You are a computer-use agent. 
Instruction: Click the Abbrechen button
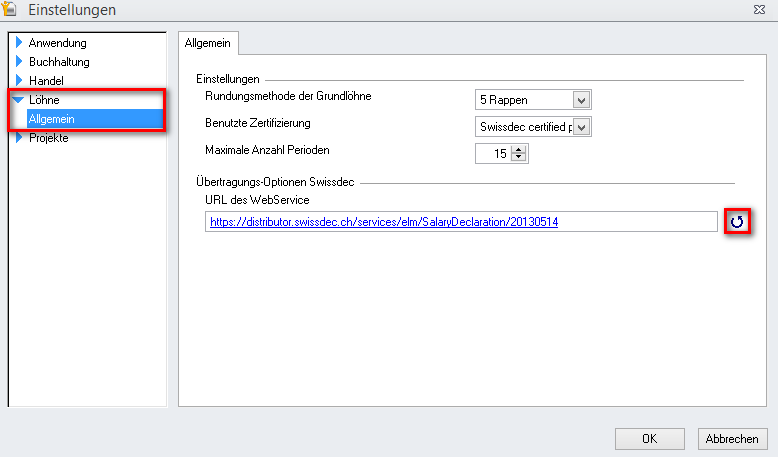[732, 439]
